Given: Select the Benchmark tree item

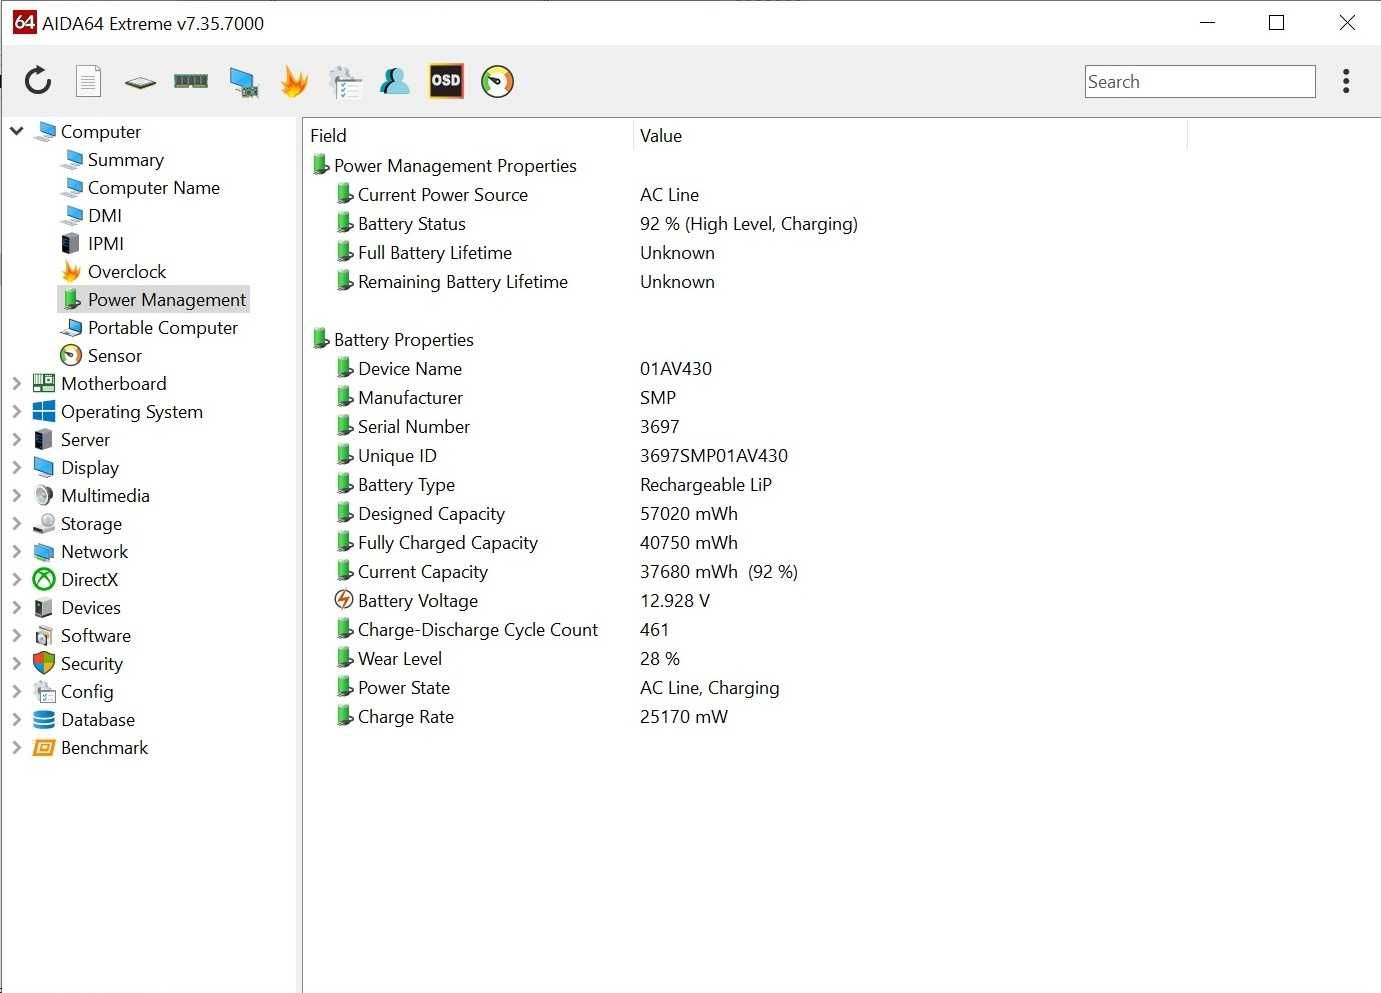Looking at the screenshot, I should (104, 747).
